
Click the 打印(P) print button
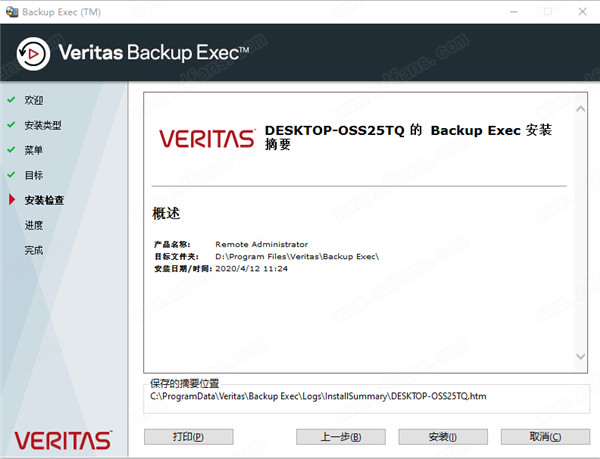tap(189, 437)
